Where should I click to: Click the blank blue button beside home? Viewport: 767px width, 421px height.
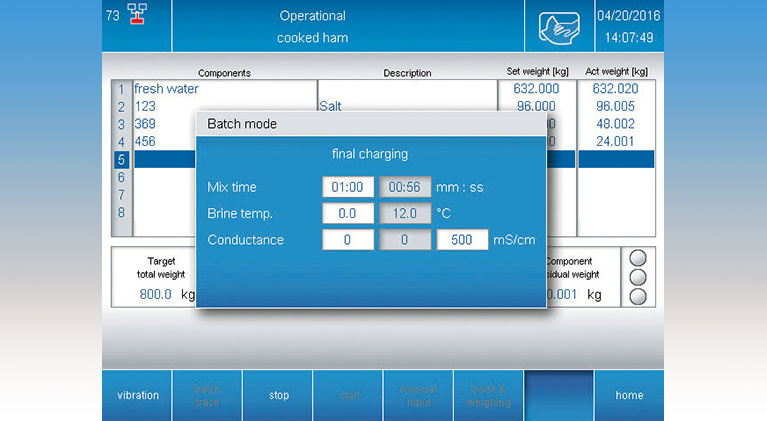point(558,395)
